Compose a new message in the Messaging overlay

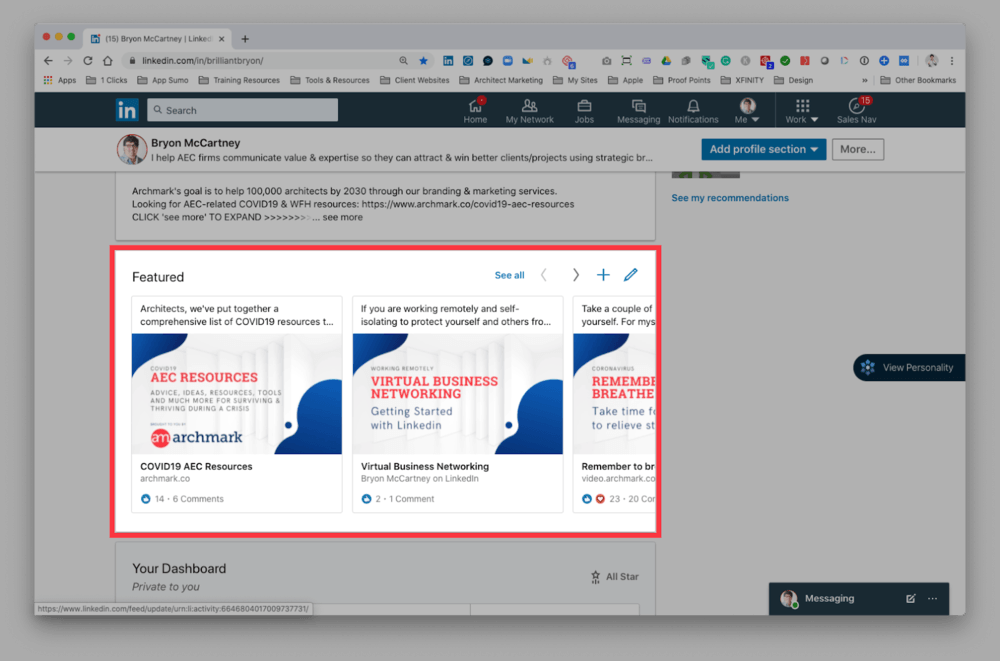pyautogui.click(x=911, y=598)
